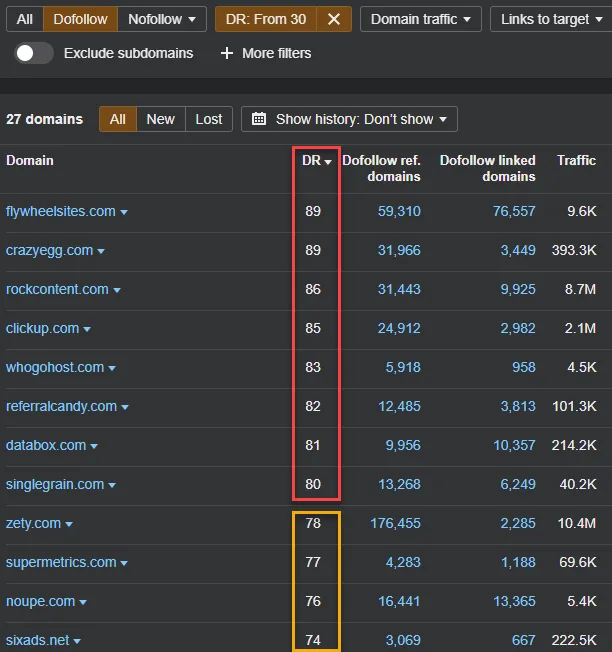Viewport: 612px width, 652px height.
Task: Expand the crazyegg.com dropdown arrow
Action: tap(101, 251)
